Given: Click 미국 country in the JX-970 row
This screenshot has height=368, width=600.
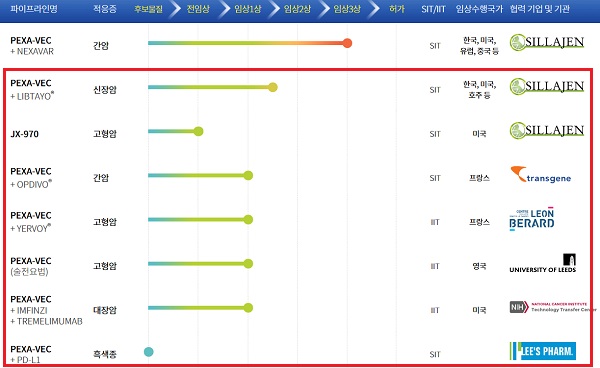Looking at the screenshot, I should [x=479, y=134].
